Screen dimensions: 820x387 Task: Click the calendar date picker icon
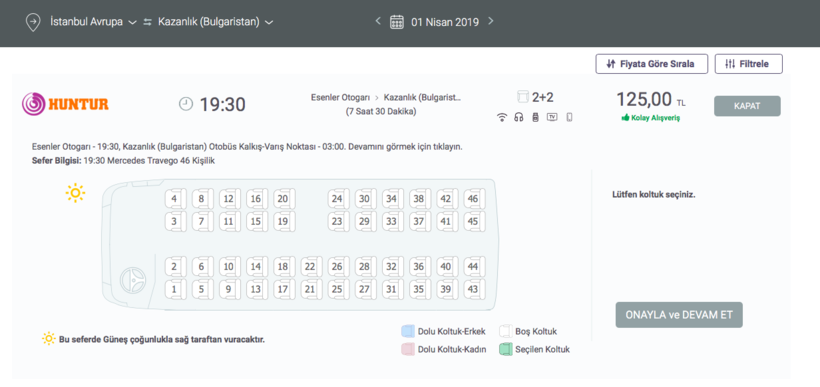pyautogui.click(x=397, y=22)
